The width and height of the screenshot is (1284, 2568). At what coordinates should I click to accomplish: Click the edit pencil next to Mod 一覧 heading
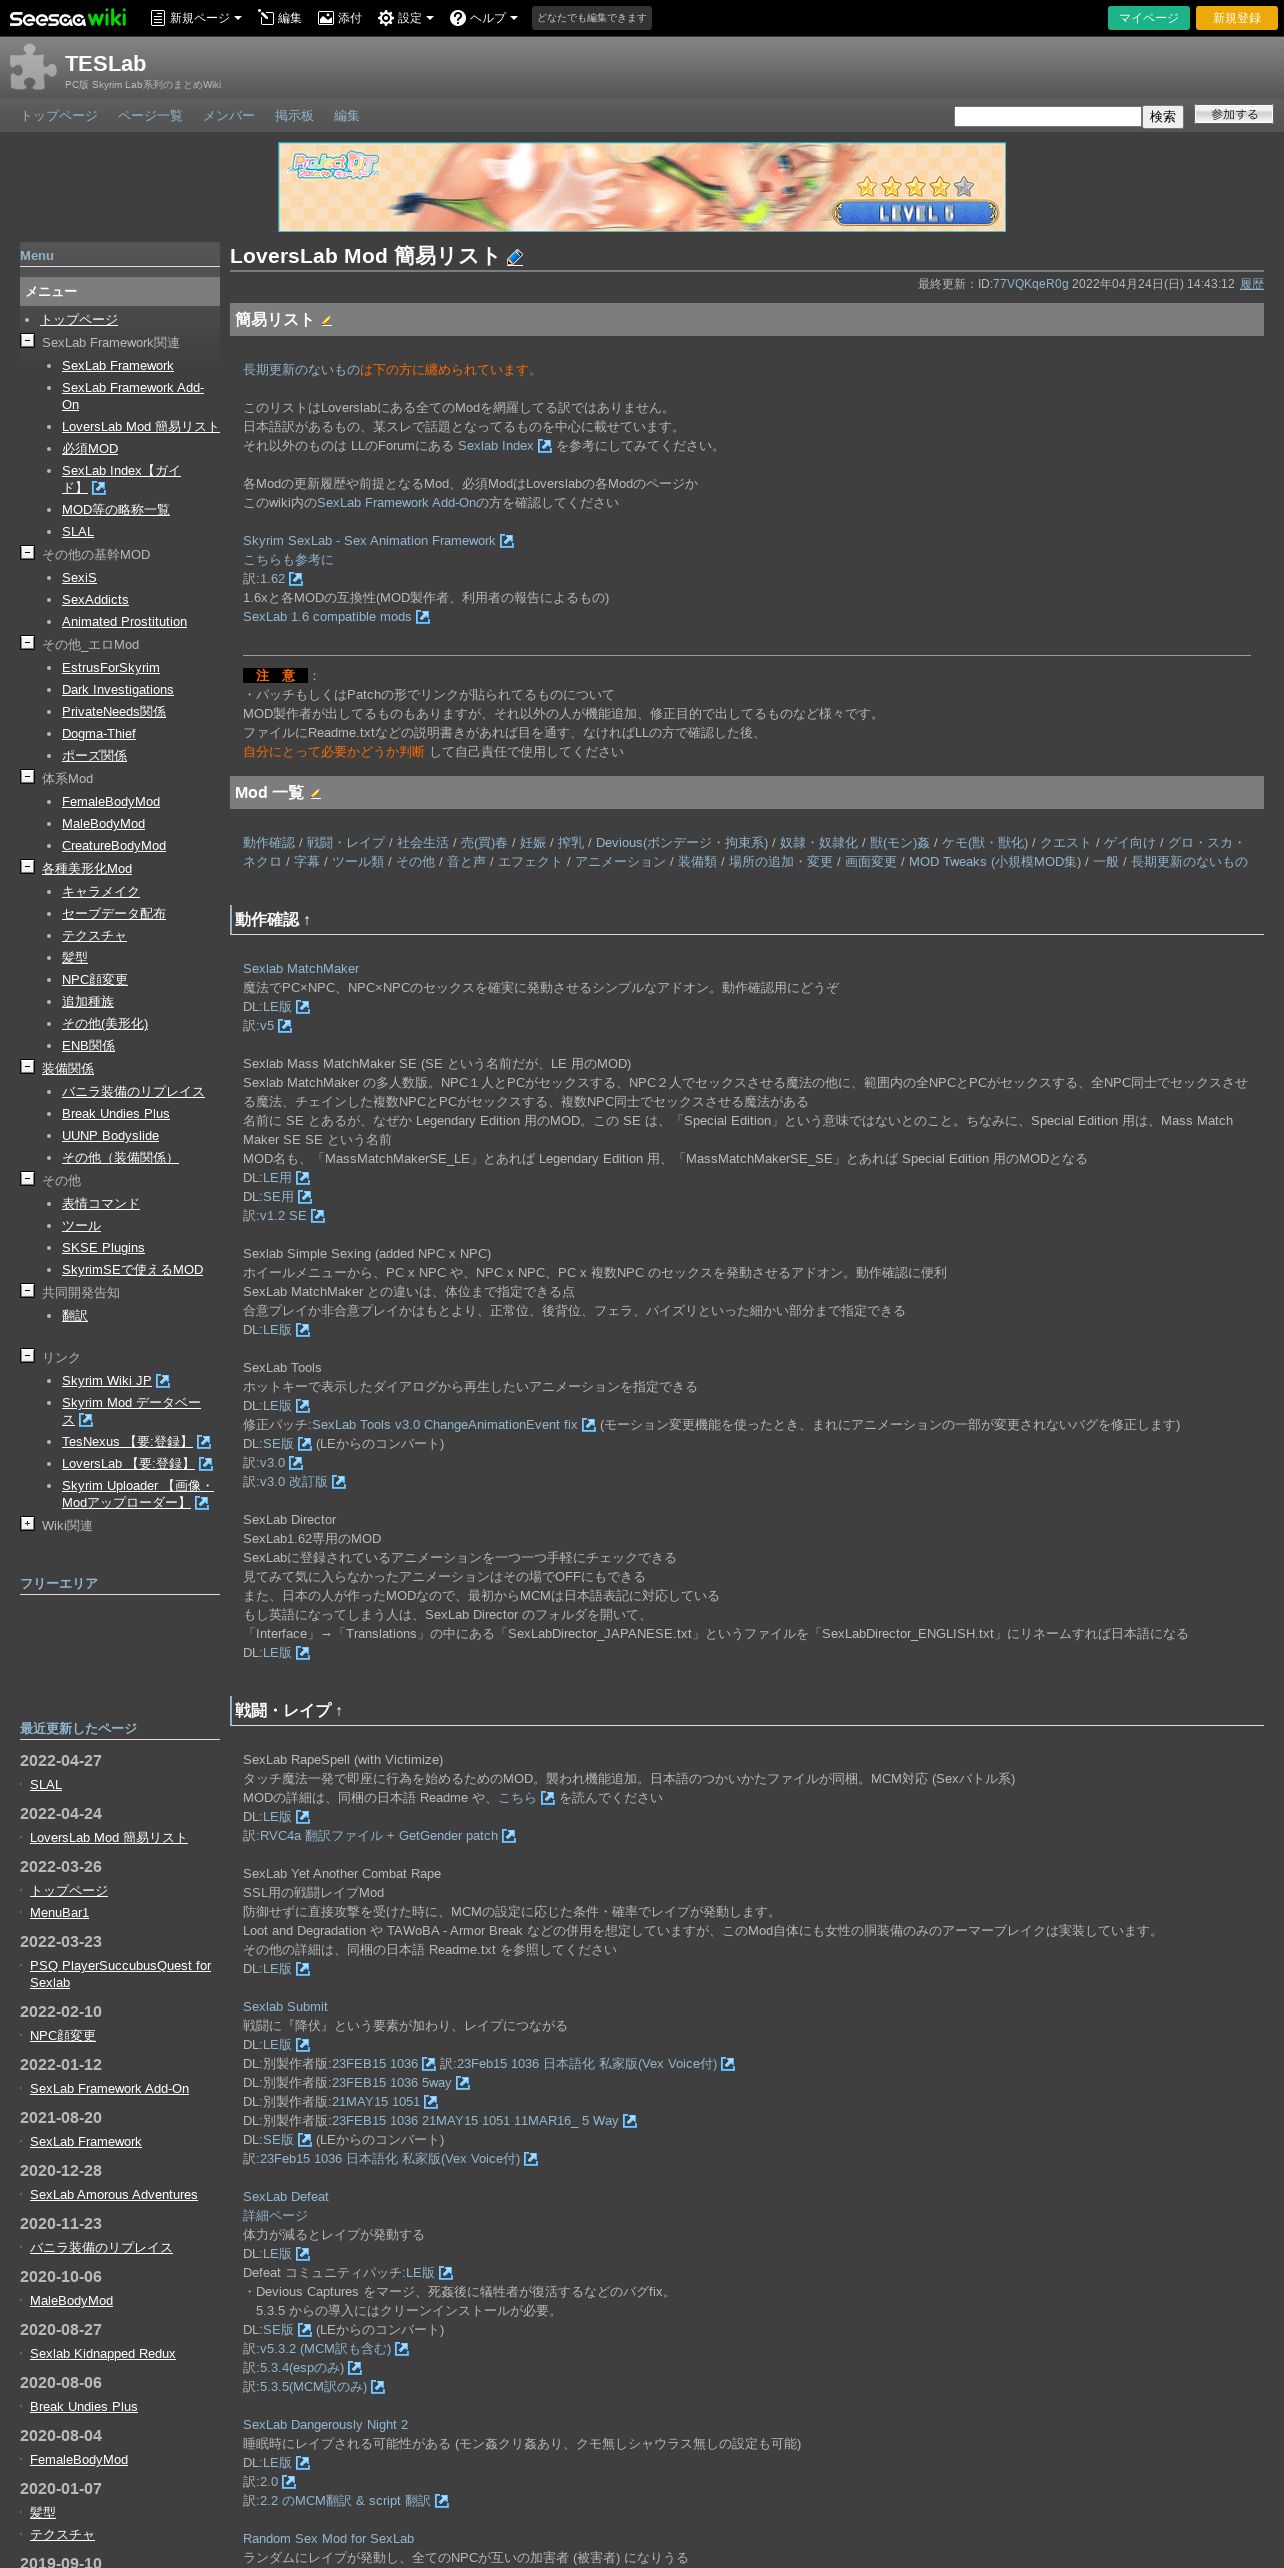click(315, 794)
